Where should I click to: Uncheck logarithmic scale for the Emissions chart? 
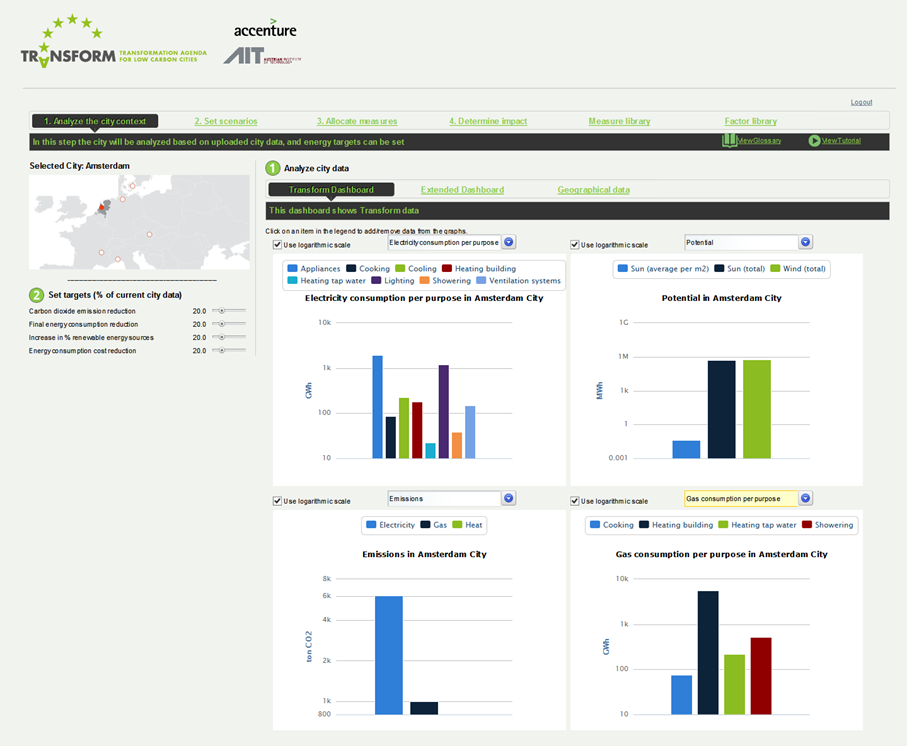tap(278, 501)
